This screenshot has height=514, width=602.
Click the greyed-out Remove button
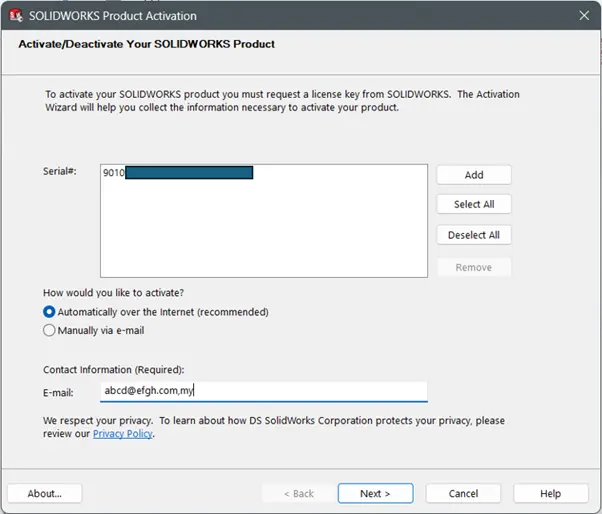[474, 267]
